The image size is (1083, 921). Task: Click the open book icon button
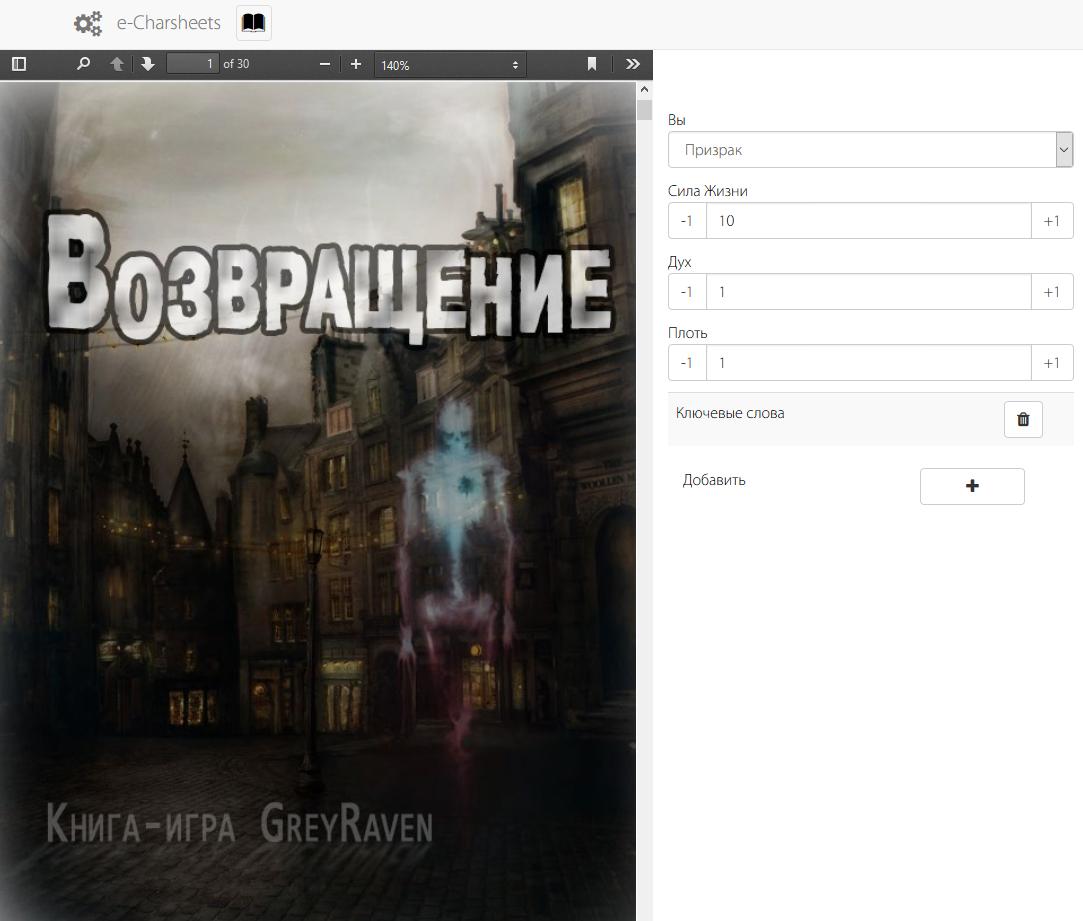[x=253, y=23]
